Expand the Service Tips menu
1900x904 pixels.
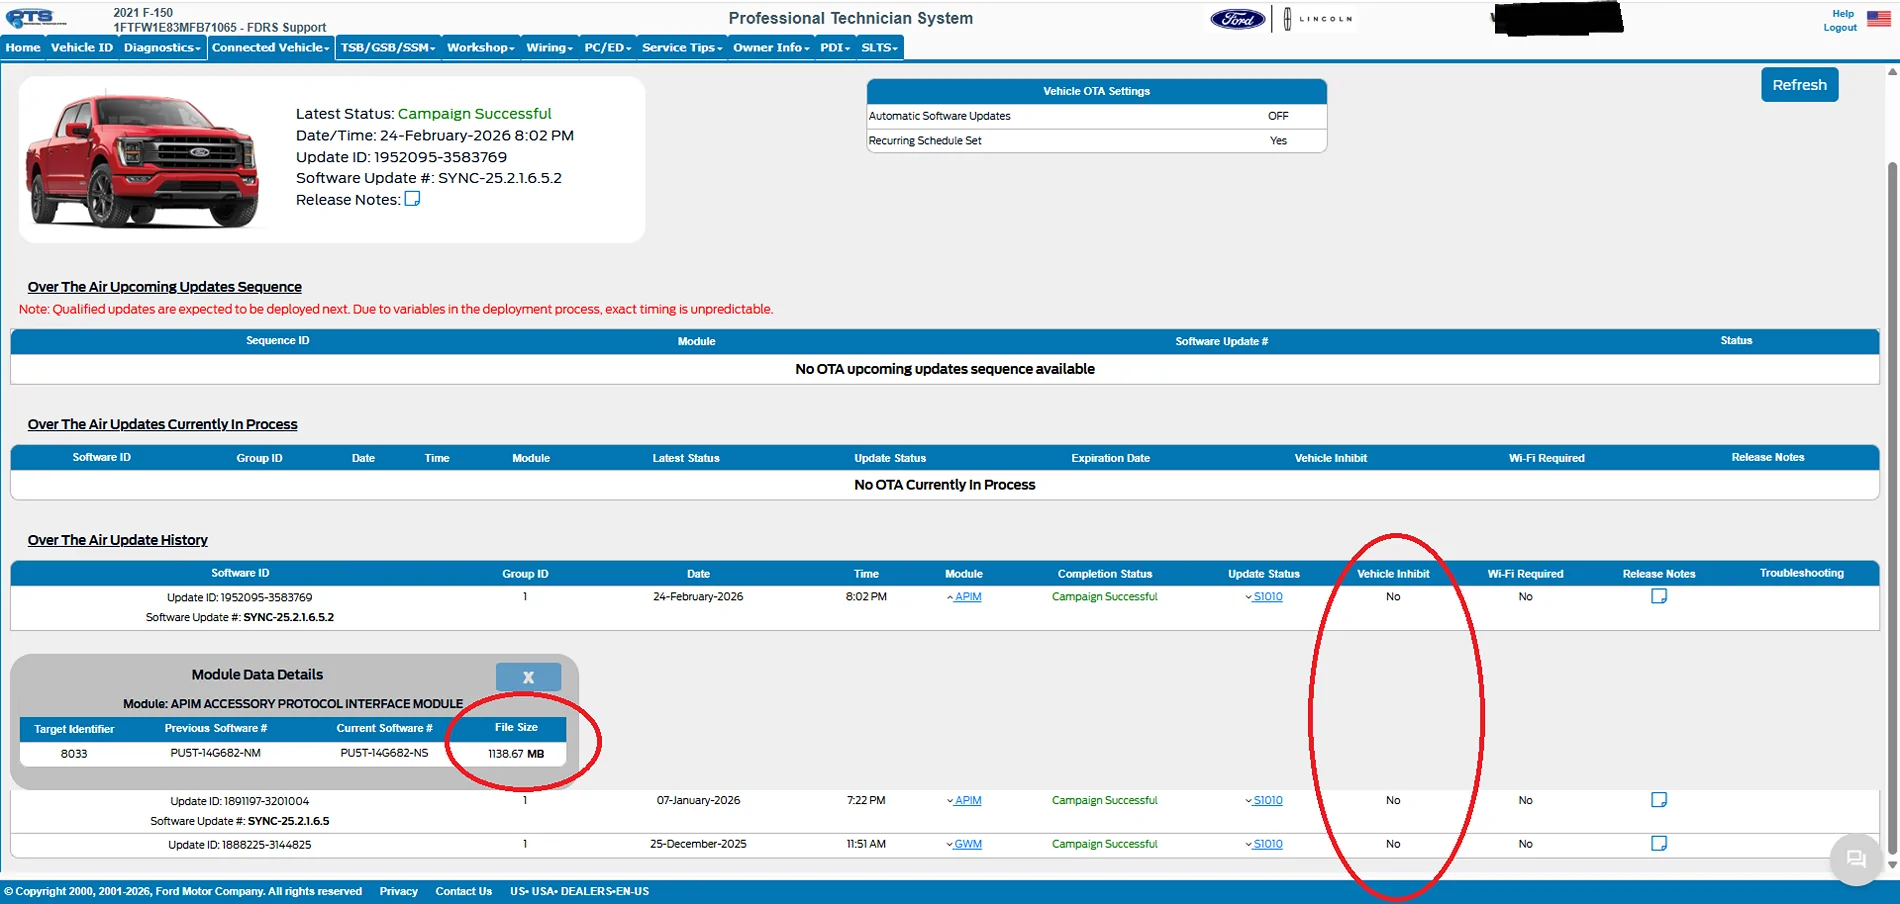[682, 47]
